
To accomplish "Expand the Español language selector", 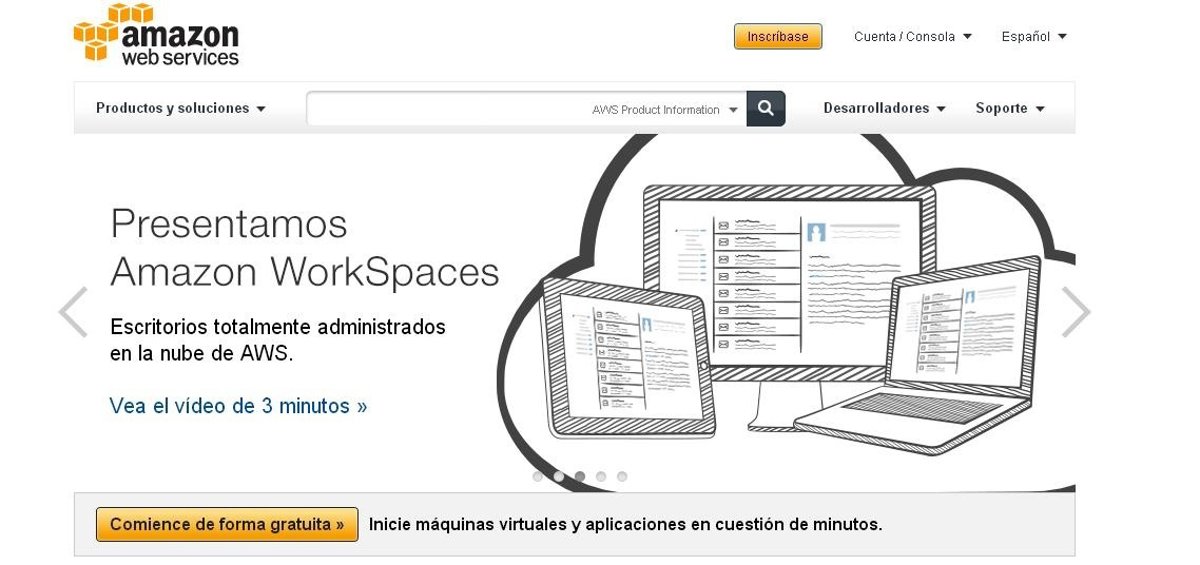I will tap(1033, 37).
